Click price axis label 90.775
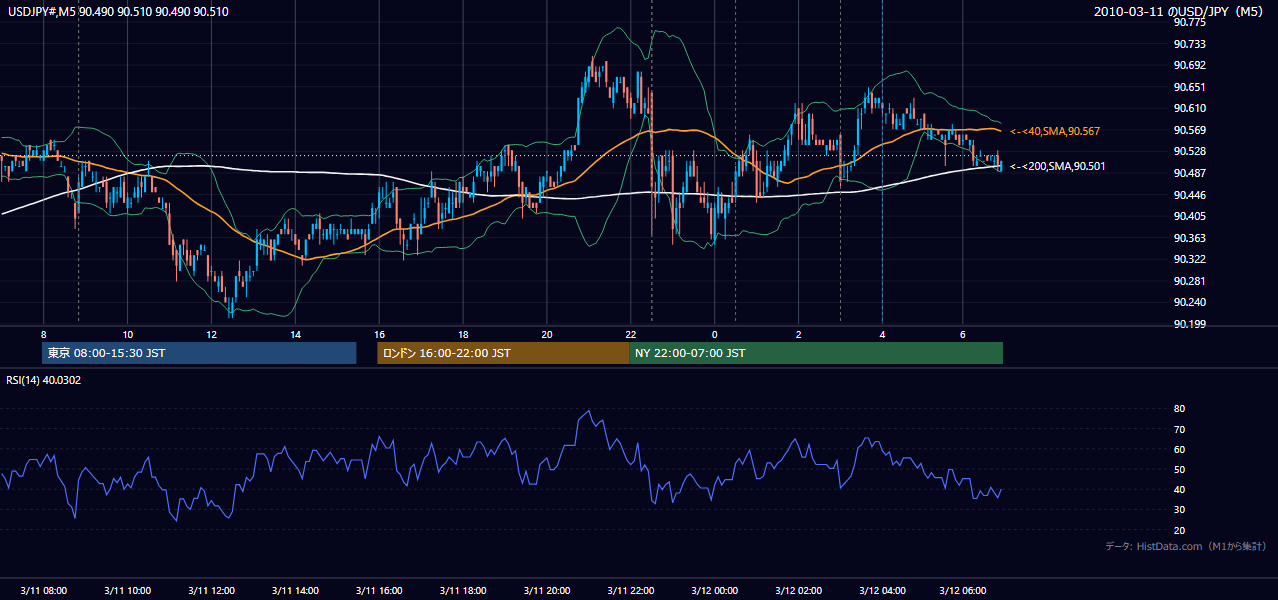The height and width of the screenshot is (600, 1278). [1190, 22]
